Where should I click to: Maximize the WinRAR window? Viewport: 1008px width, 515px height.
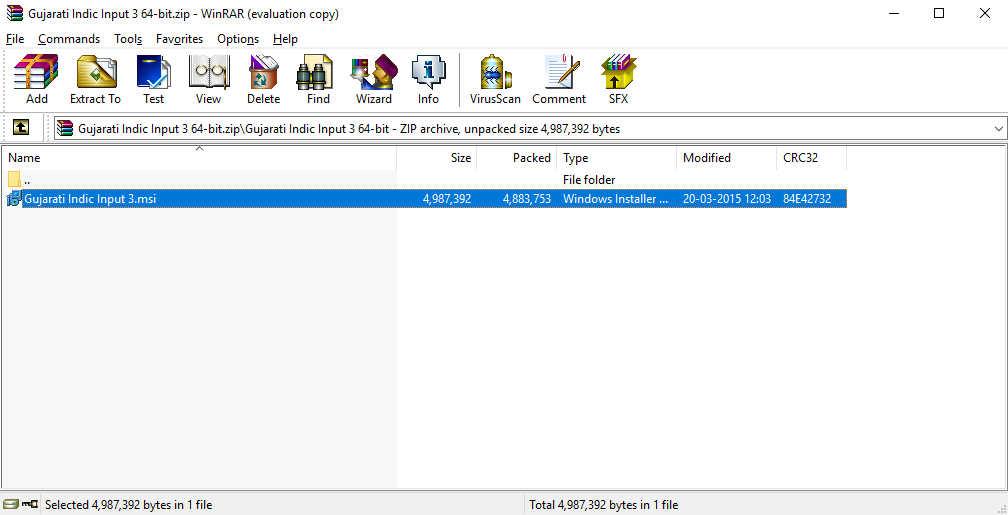[939, 14]
